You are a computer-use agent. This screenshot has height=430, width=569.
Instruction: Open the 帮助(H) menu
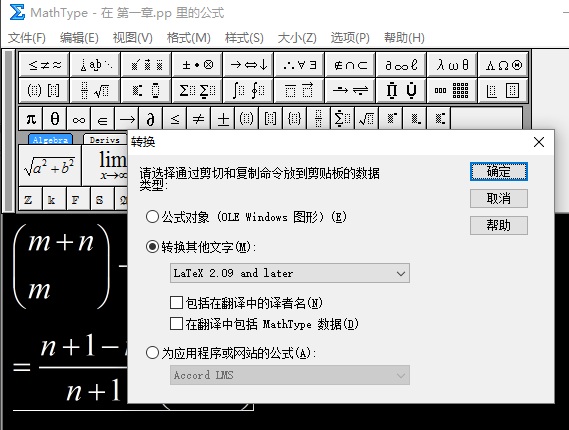click(x=404, y=37)
